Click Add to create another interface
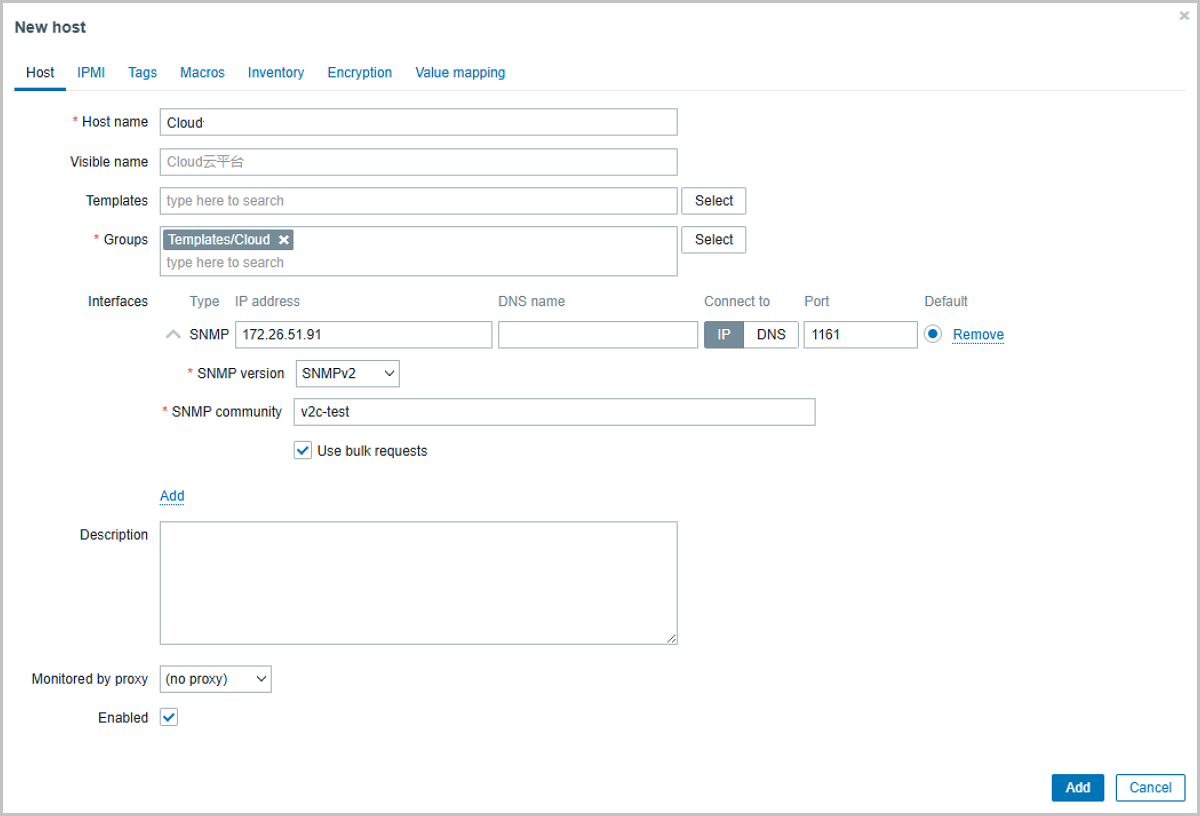 (172, 496)
